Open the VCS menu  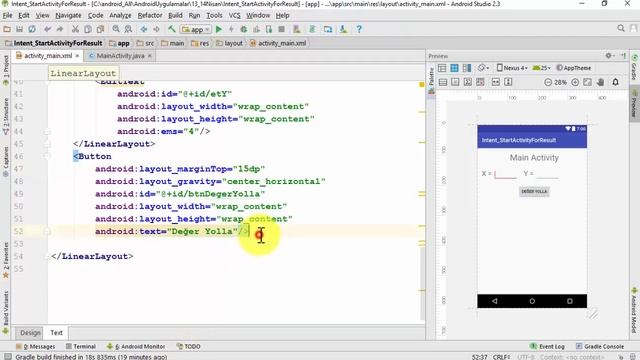pyautogui.click(x=234, y=16)
